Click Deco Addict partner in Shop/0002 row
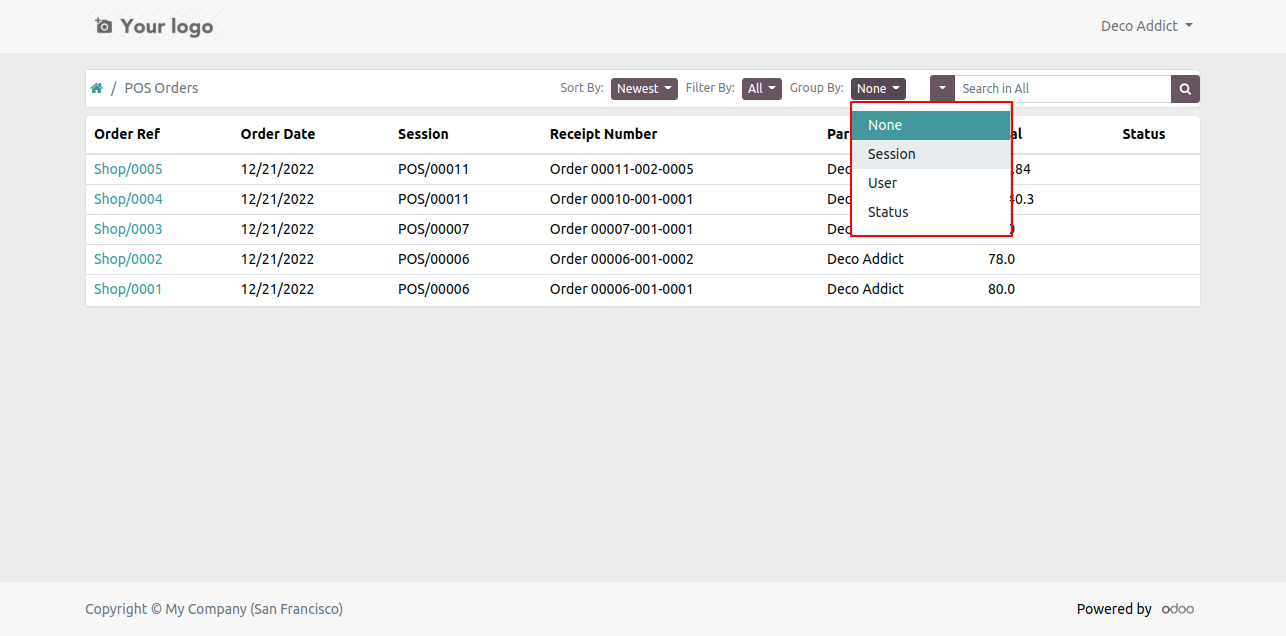 (865, 259)
